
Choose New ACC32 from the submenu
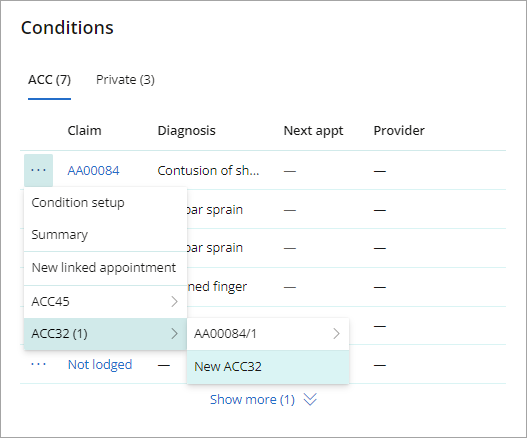(268, 367)
